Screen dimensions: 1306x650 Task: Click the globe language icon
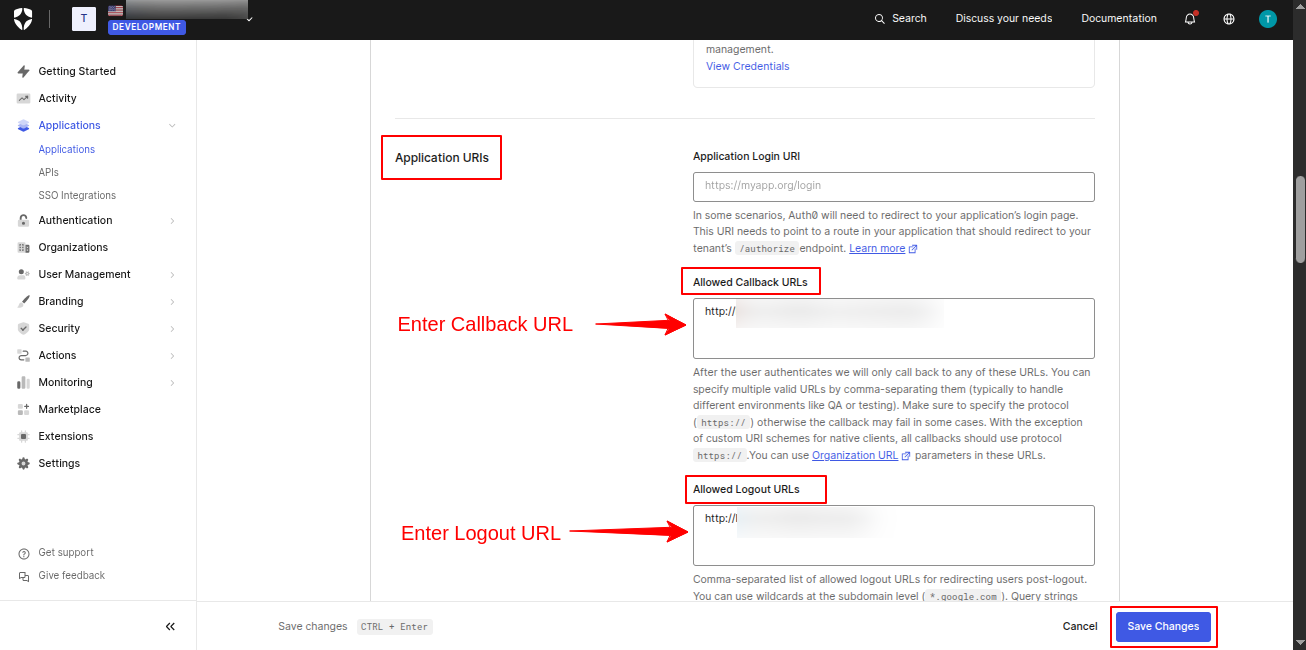1229,18
